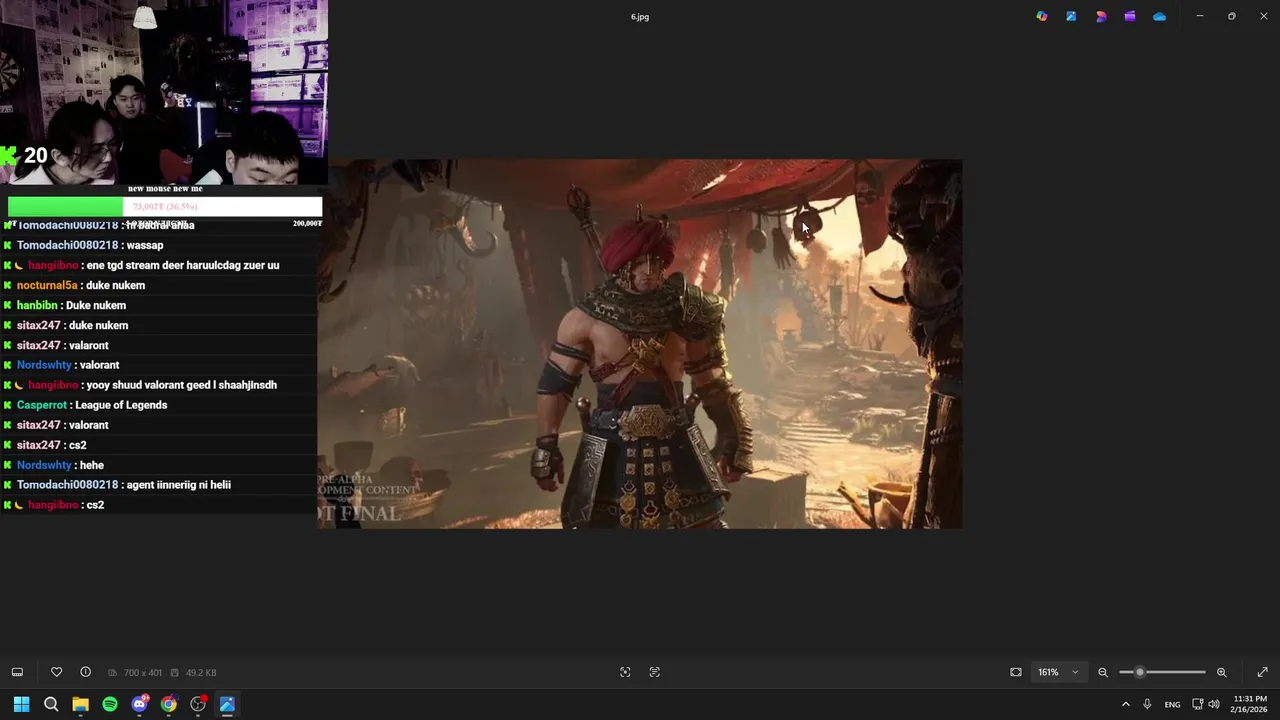This screenshot has width=1280, height=720.
Task: Open the OneDrive cloud icon in title bar
Action: pos(1160,16)
